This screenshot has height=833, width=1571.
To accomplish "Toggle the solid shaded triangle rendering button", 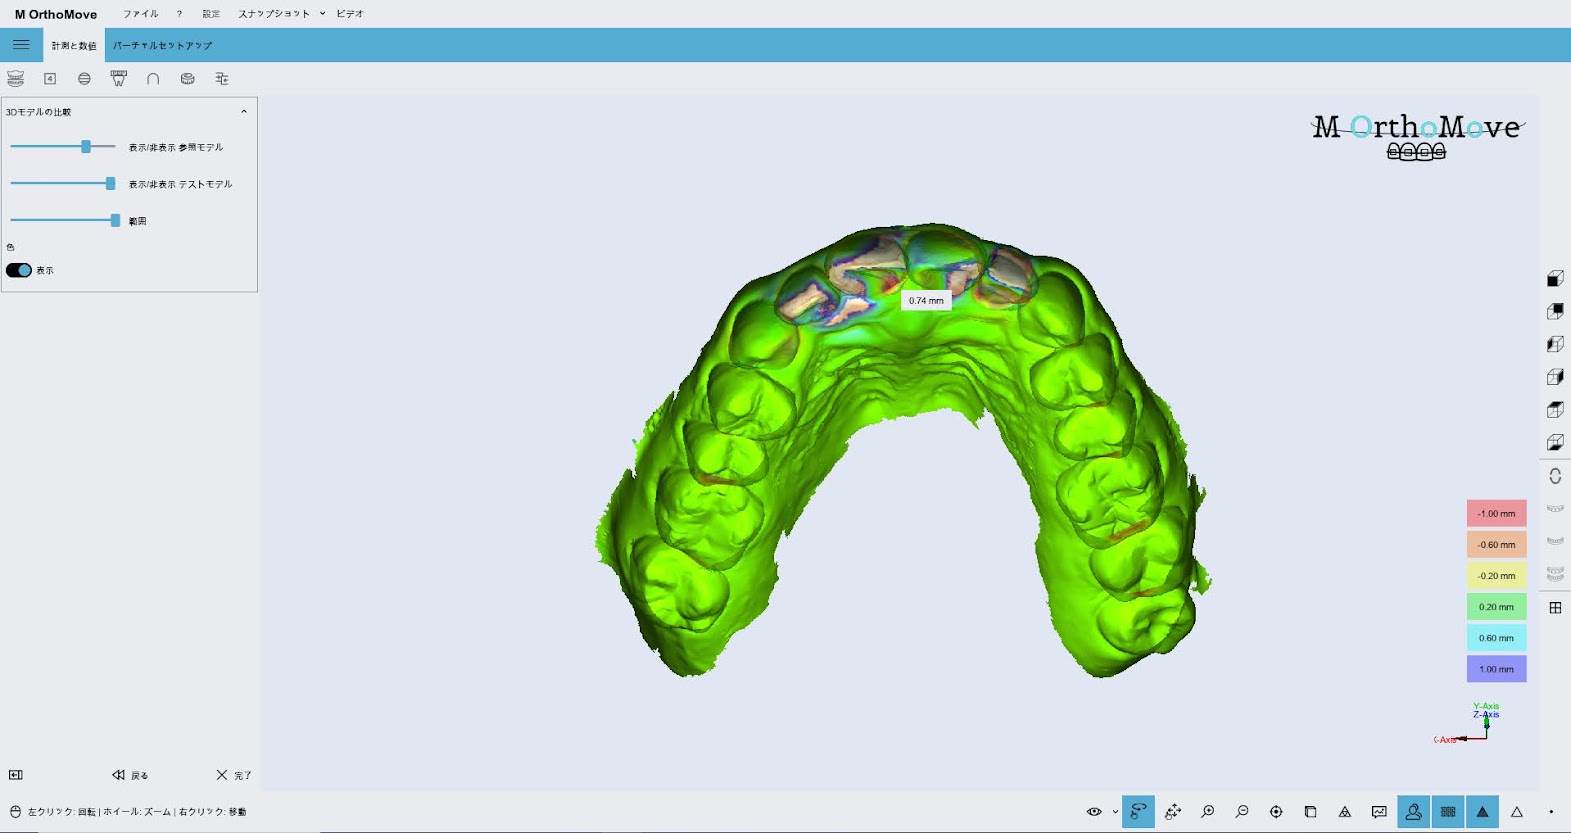I will coord(1482,812).
